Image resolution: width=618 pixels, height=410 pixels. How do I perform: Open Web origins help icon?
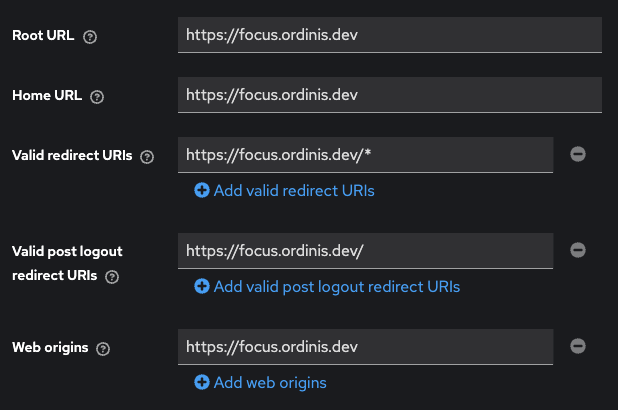[x=103, y=349]
